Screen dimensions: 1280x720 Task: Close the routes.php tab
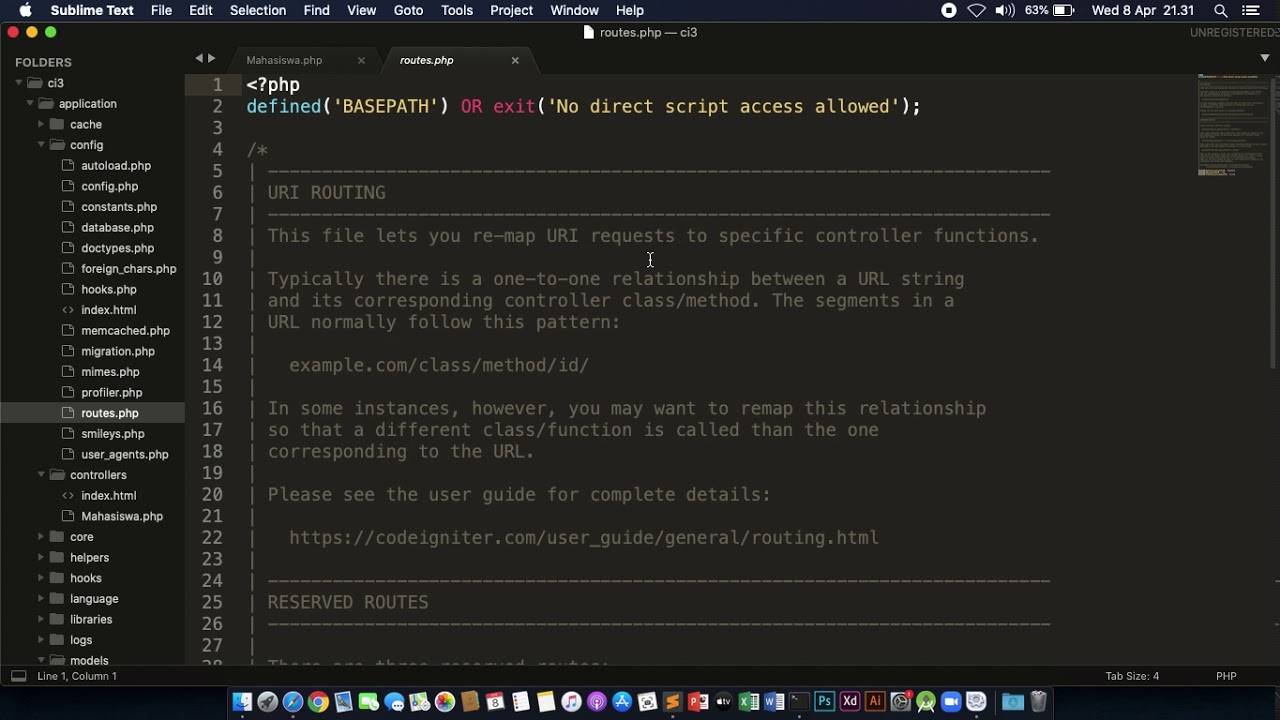(x=515, y=60)
